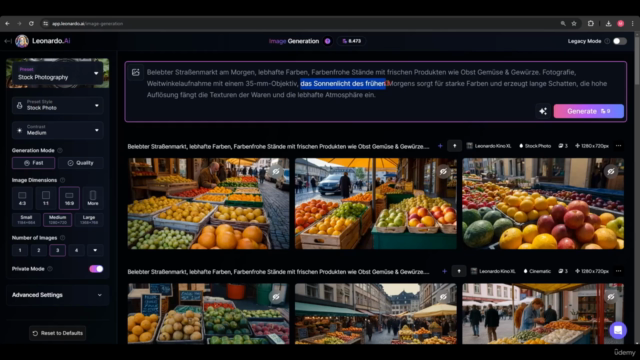
Task: Toggle Legacy Mode switch
Action: pyautogui.click(x=619, y=41)
